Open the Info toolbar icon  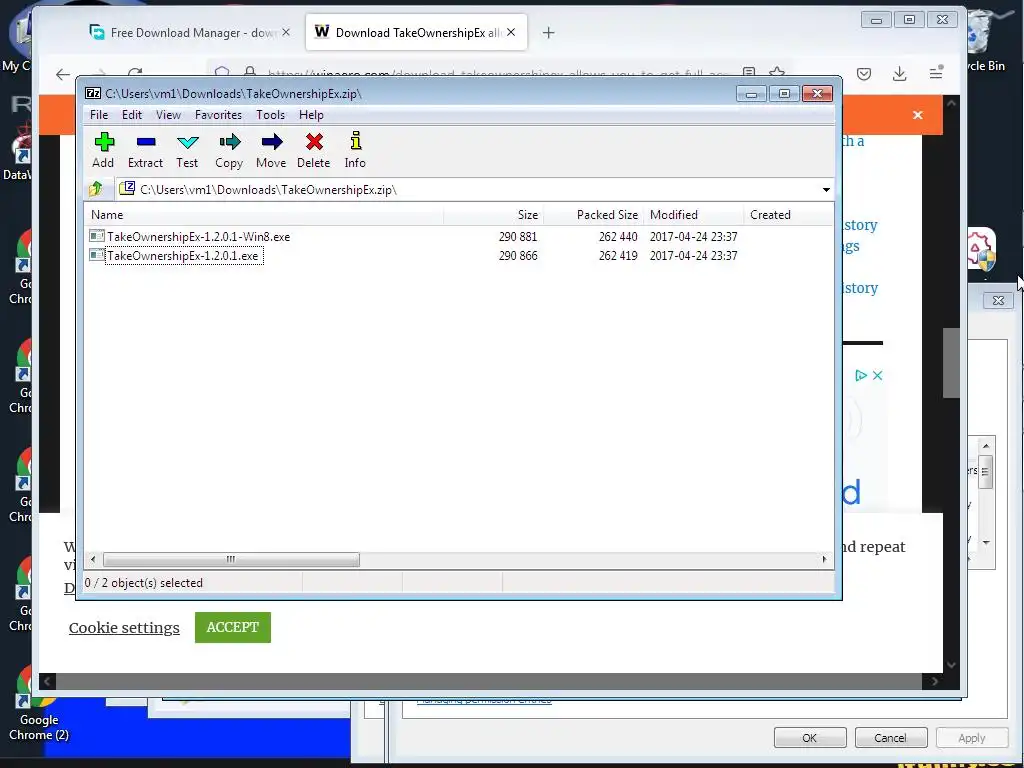pyautogui.click(x=355, y=150)
